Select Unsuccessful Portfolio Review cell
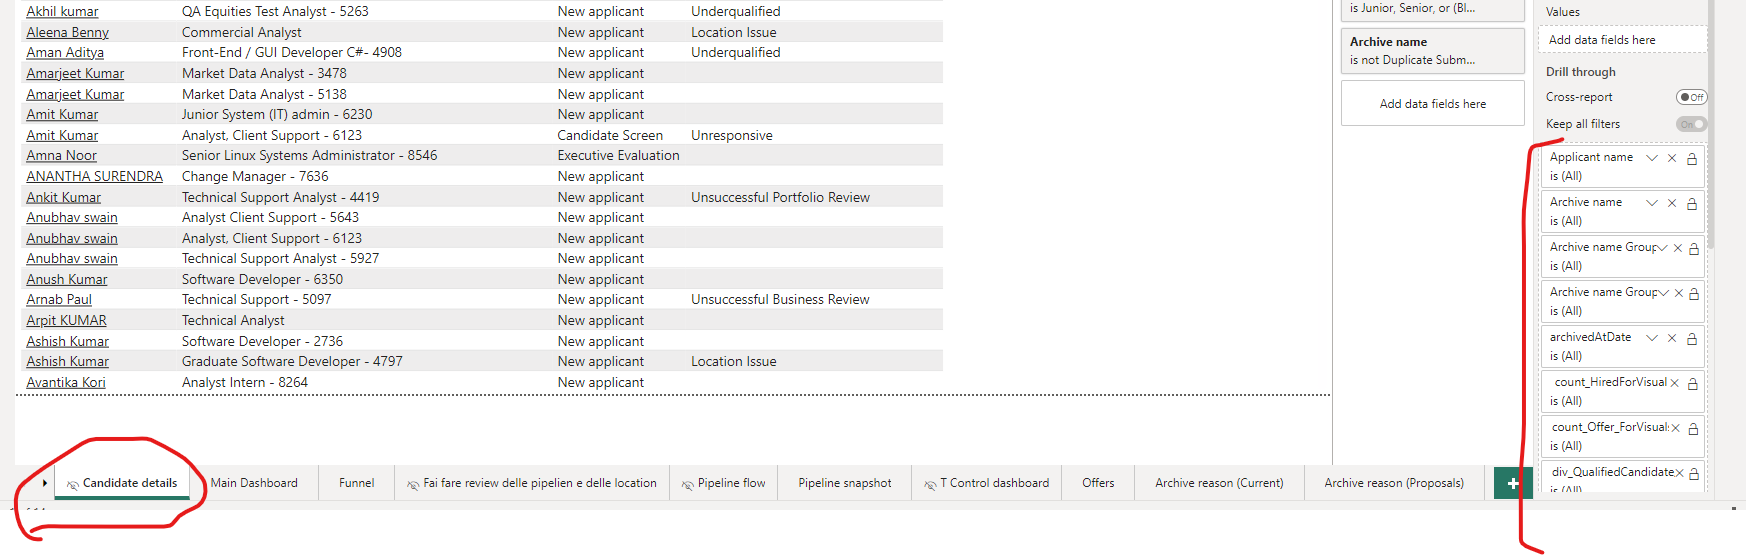The image size is (1746, 555). [x=780, y=197]
